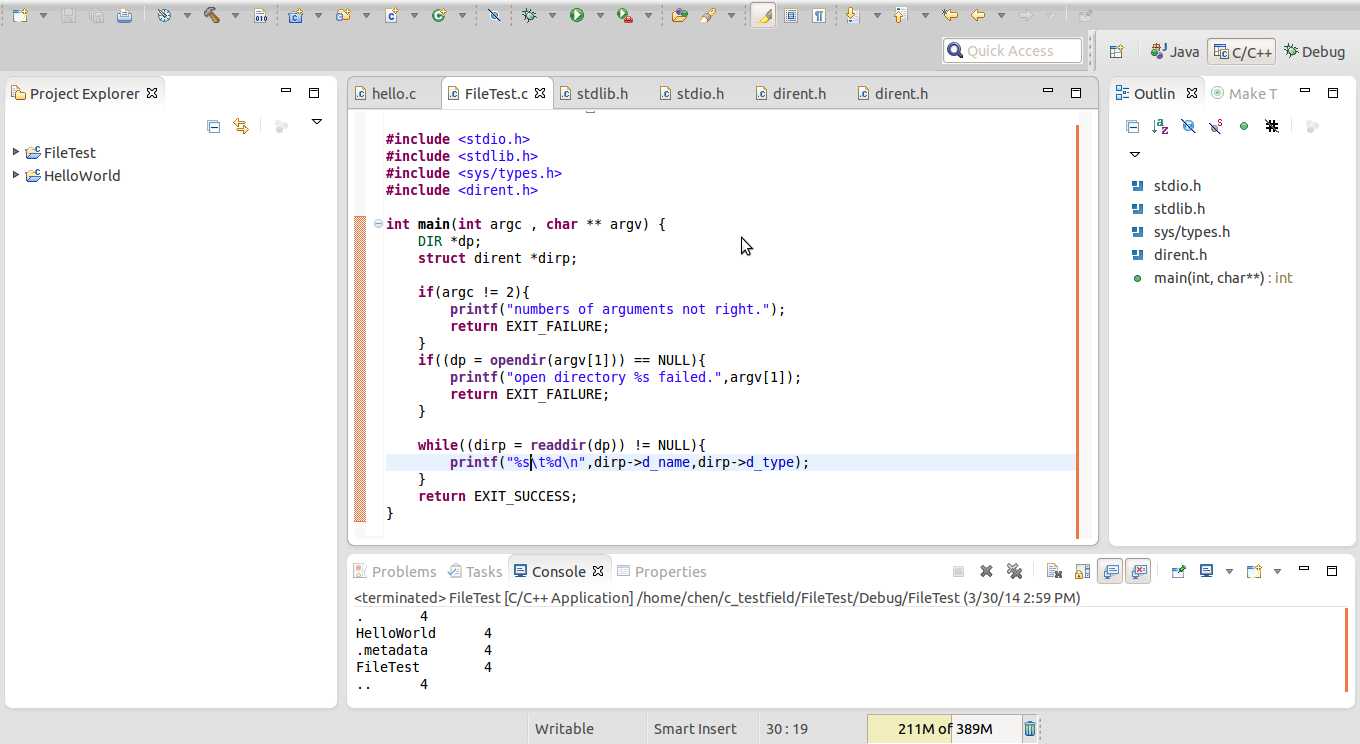Click the Open Perspective icon
Screen dimensions: 1360x744
coord(1117,51)
